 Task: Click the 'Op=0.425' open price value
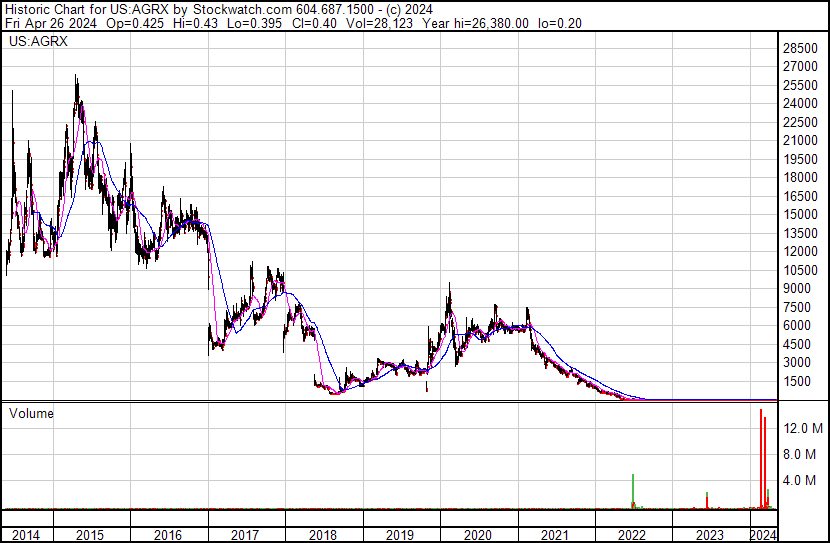tap(135, 23)
